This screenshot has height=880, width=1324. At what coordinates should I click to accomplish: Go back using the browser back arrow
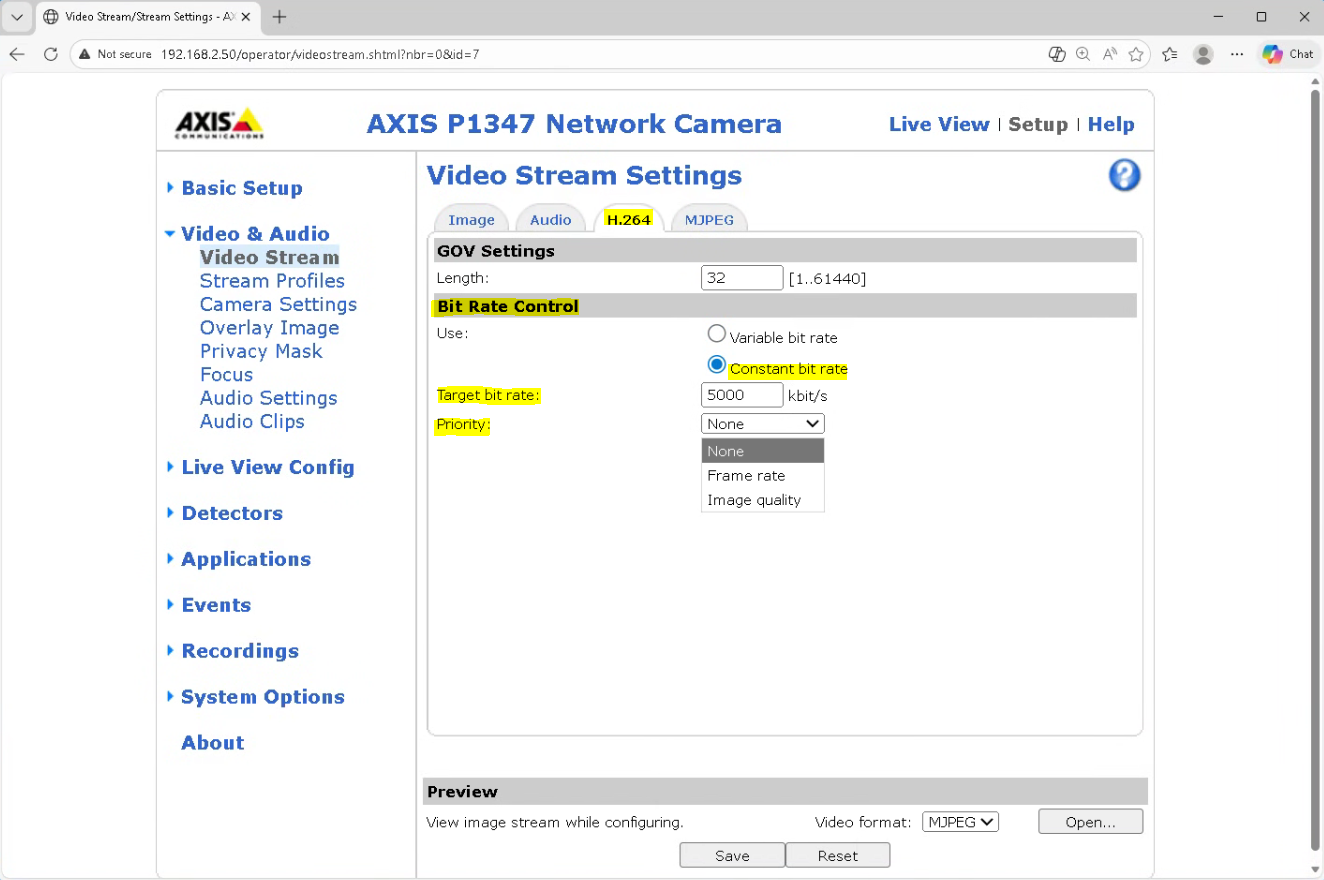[17, 54]
